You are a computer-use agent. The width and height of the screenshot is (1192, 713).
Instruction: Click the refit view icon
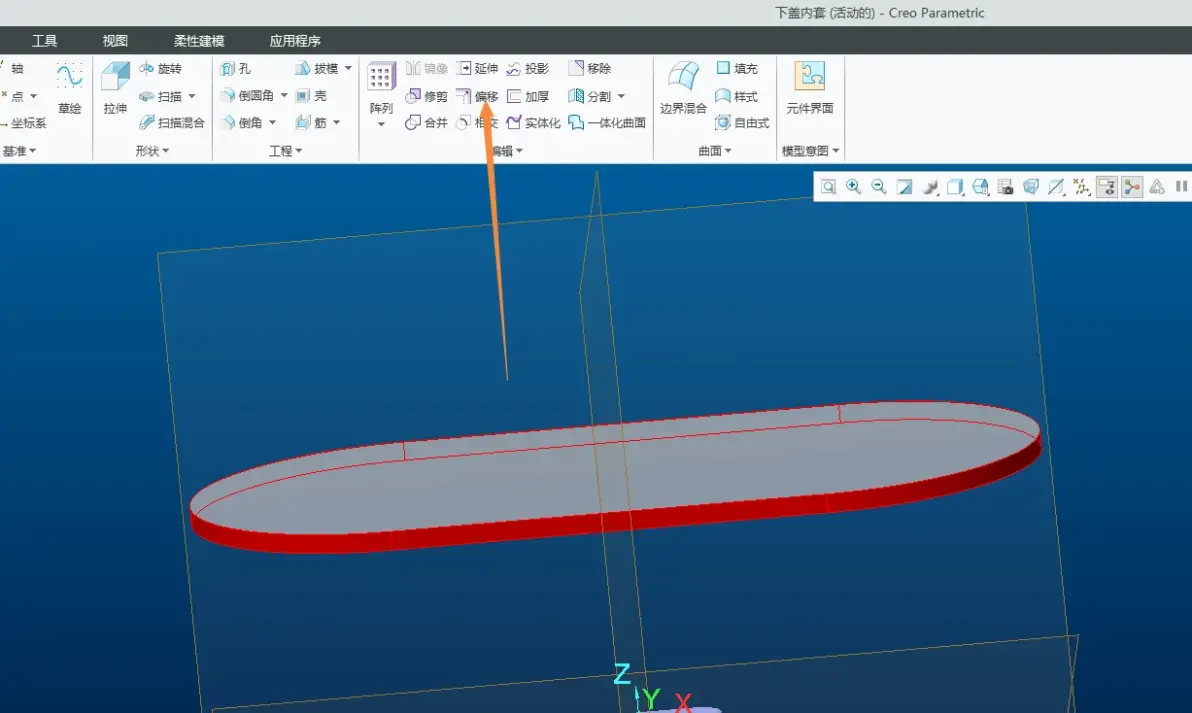829,187
